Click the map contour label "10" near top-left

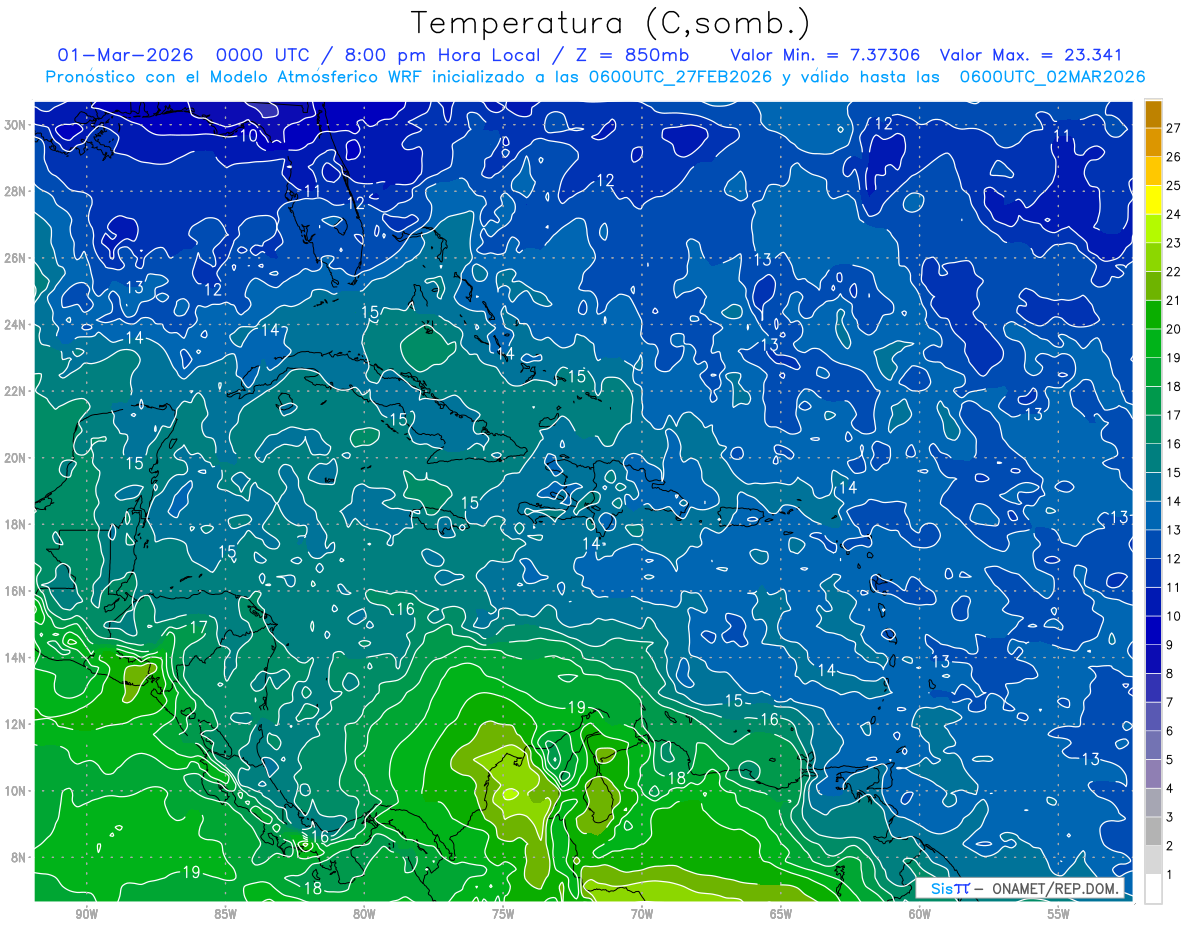tap(248, 136)
